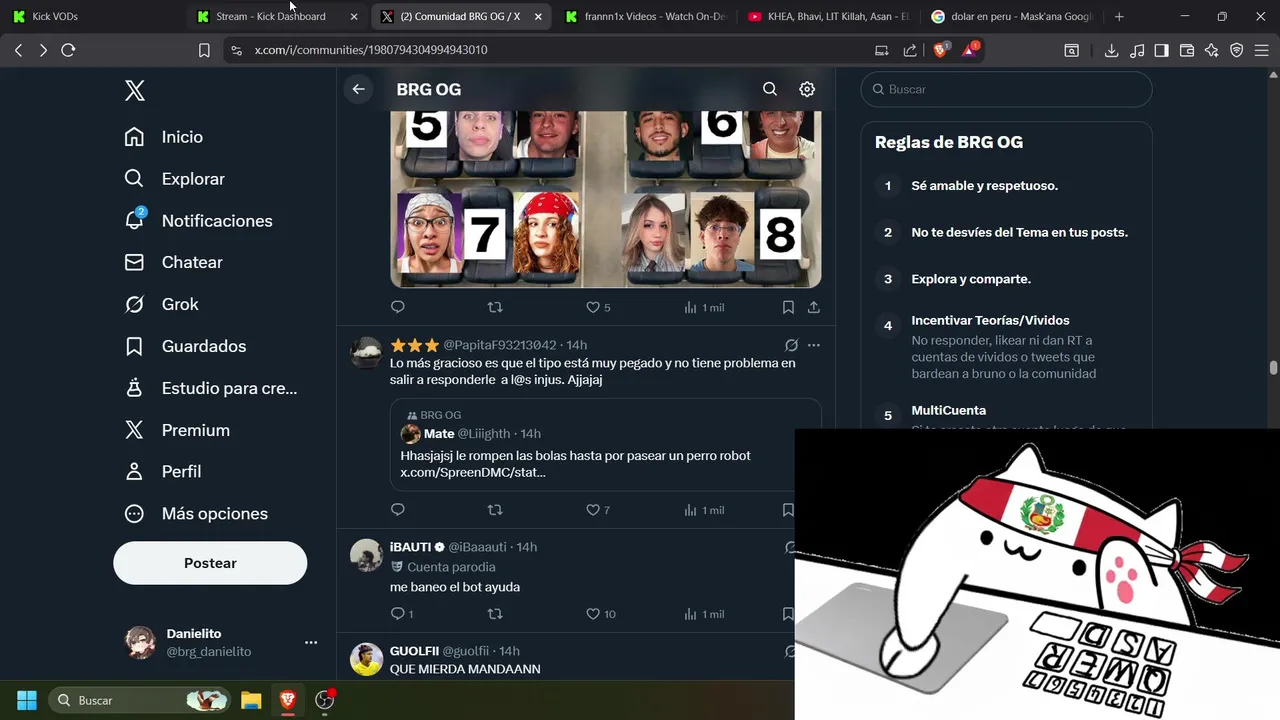Reply to the numbered faces image post

pos(398,307)
